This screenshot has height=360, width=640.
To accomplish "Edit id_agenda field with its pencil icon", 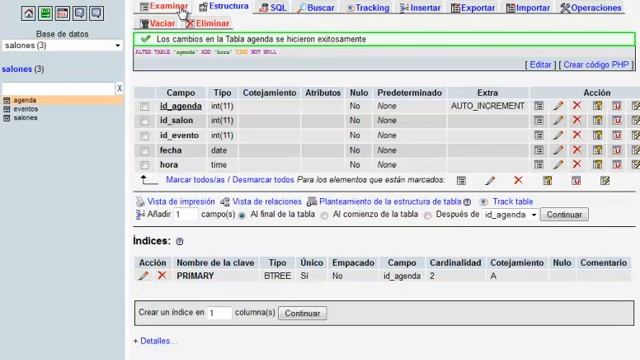I will [558, 106].
